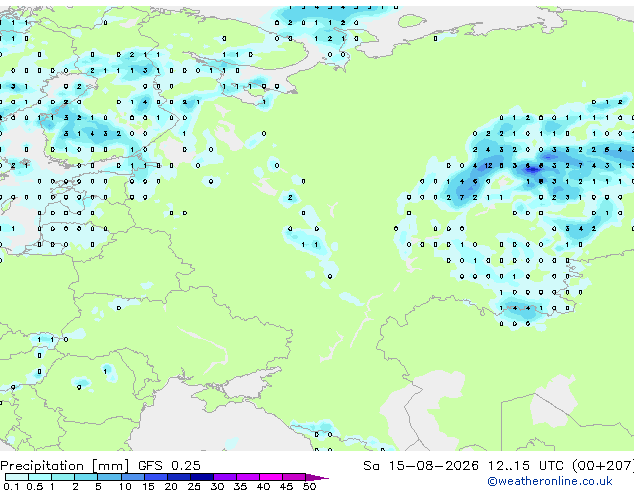634x490 pixels.
Task: Select the 30–35 mm purple legend swatch
Action: coord(225,477)
